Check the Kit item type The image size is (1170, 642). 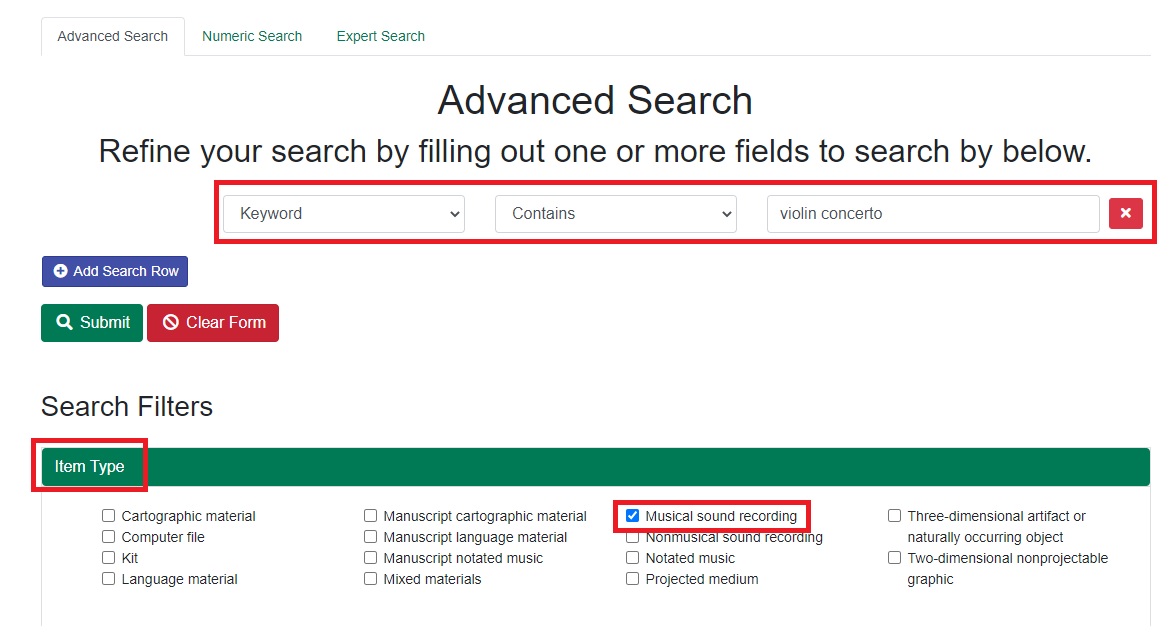click(107, 557)
